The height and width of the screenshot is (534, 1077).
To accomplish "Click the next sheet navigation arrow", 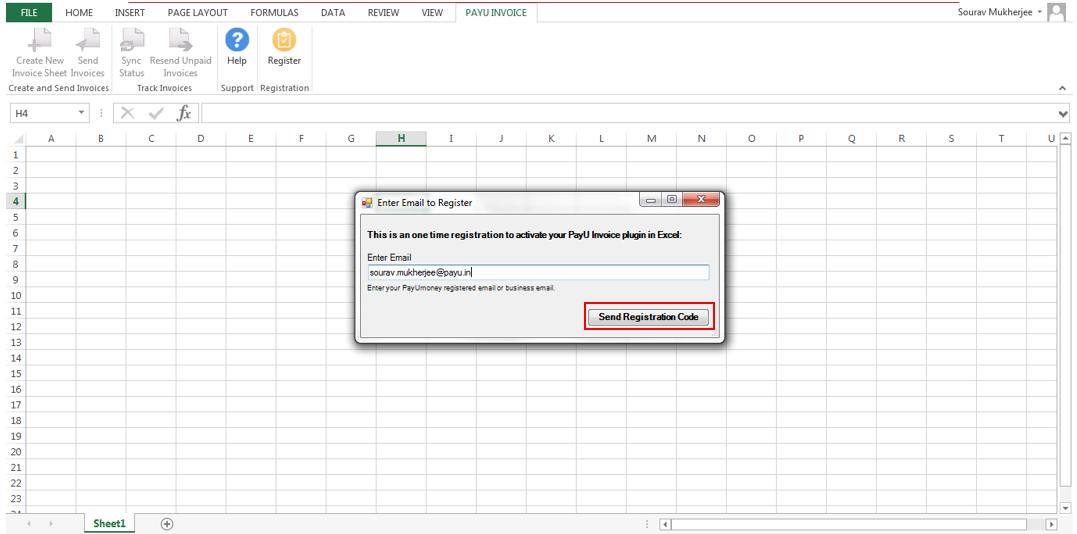I will (x=52, y=524).
